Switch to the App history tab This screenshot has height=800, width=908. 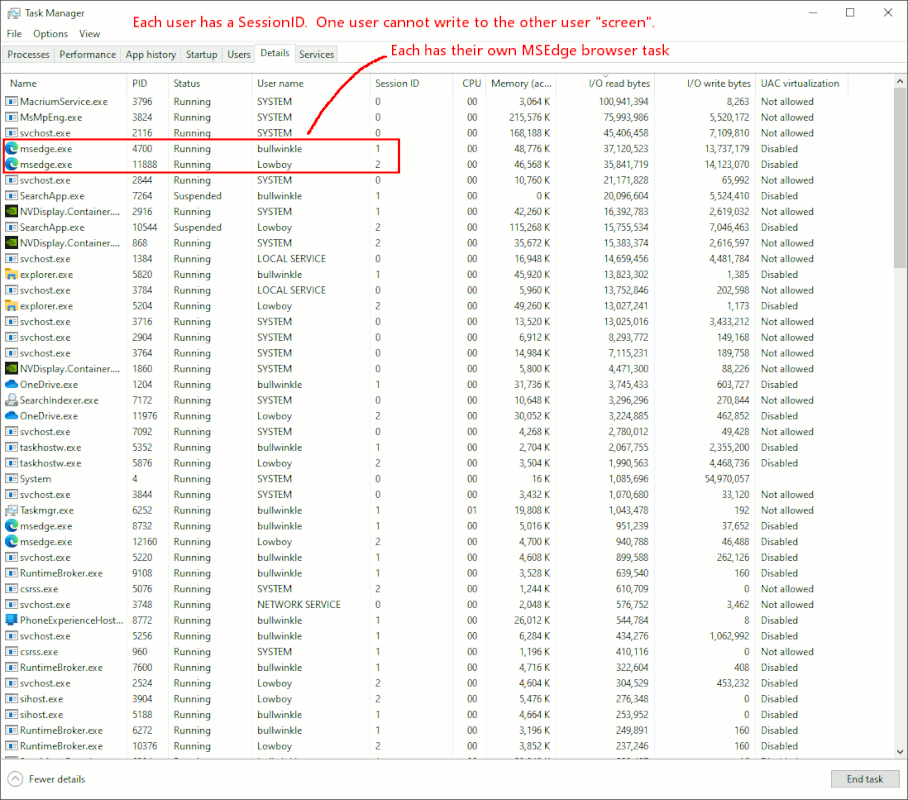151,54
